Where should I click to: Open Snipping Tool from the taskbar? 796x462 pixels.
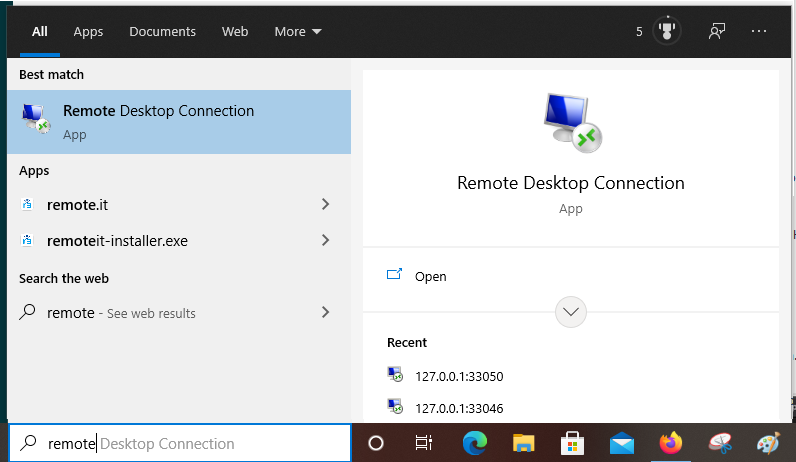pyautogui.click(x=720, y=443)
